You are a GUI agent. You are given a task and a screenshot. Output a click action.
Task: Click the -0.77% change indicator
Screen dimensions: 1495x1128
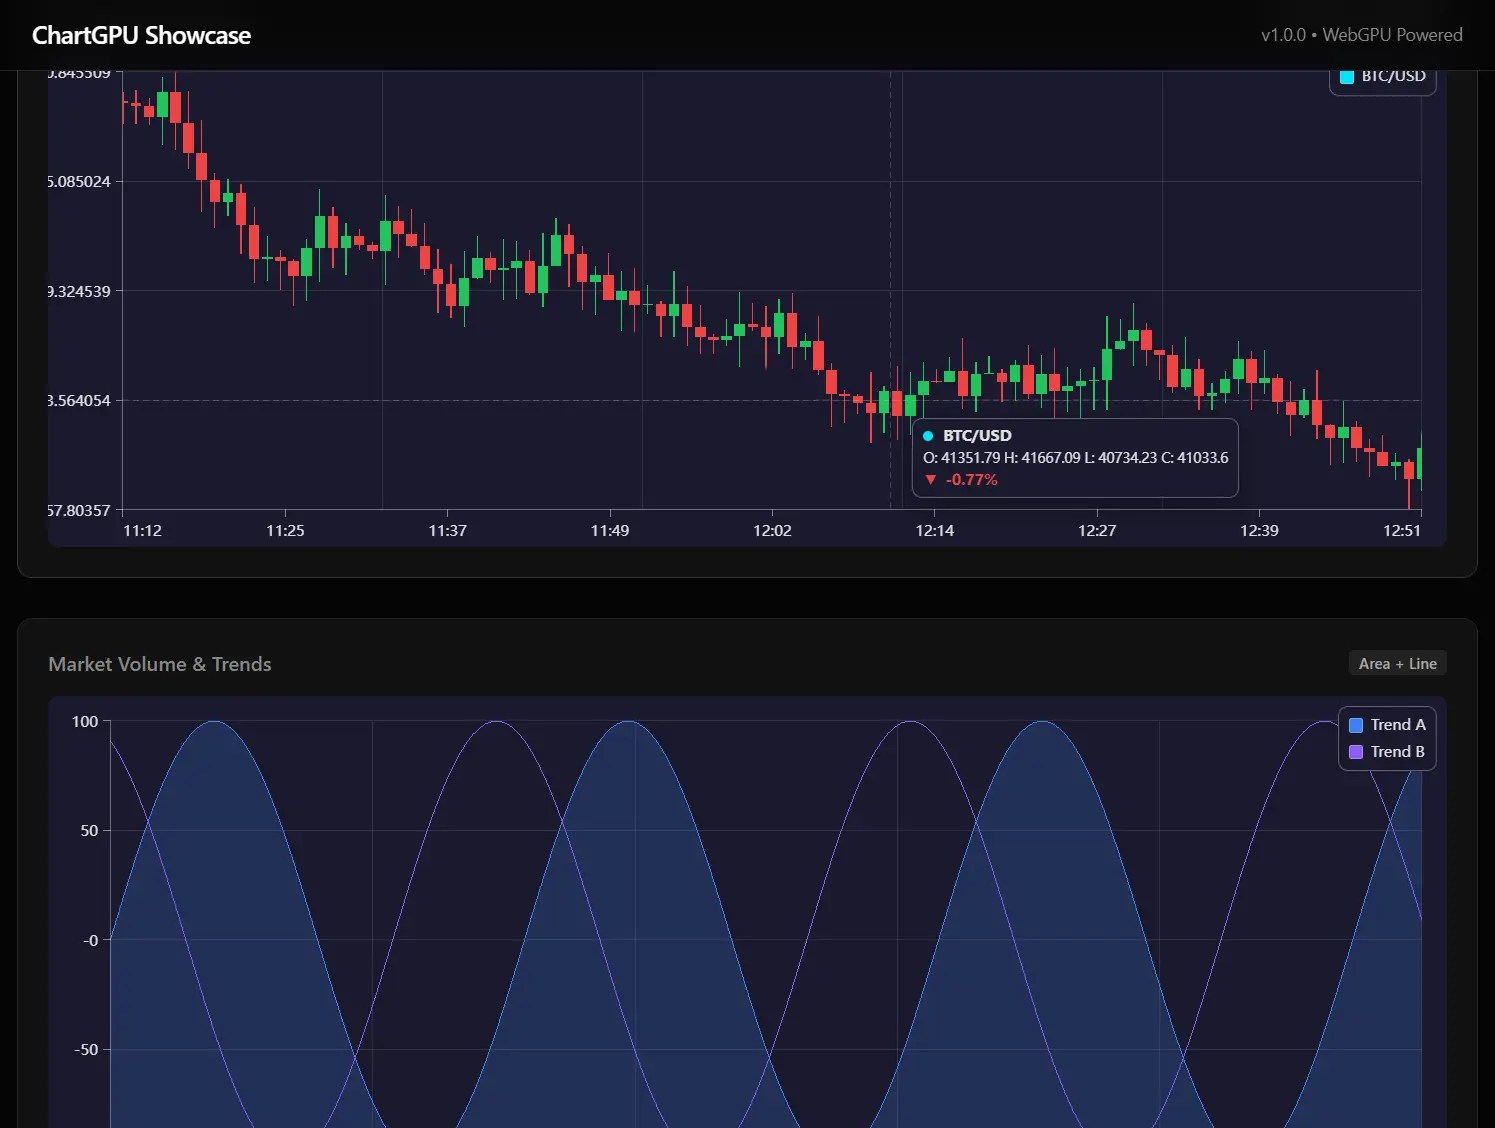pos(971,480)
